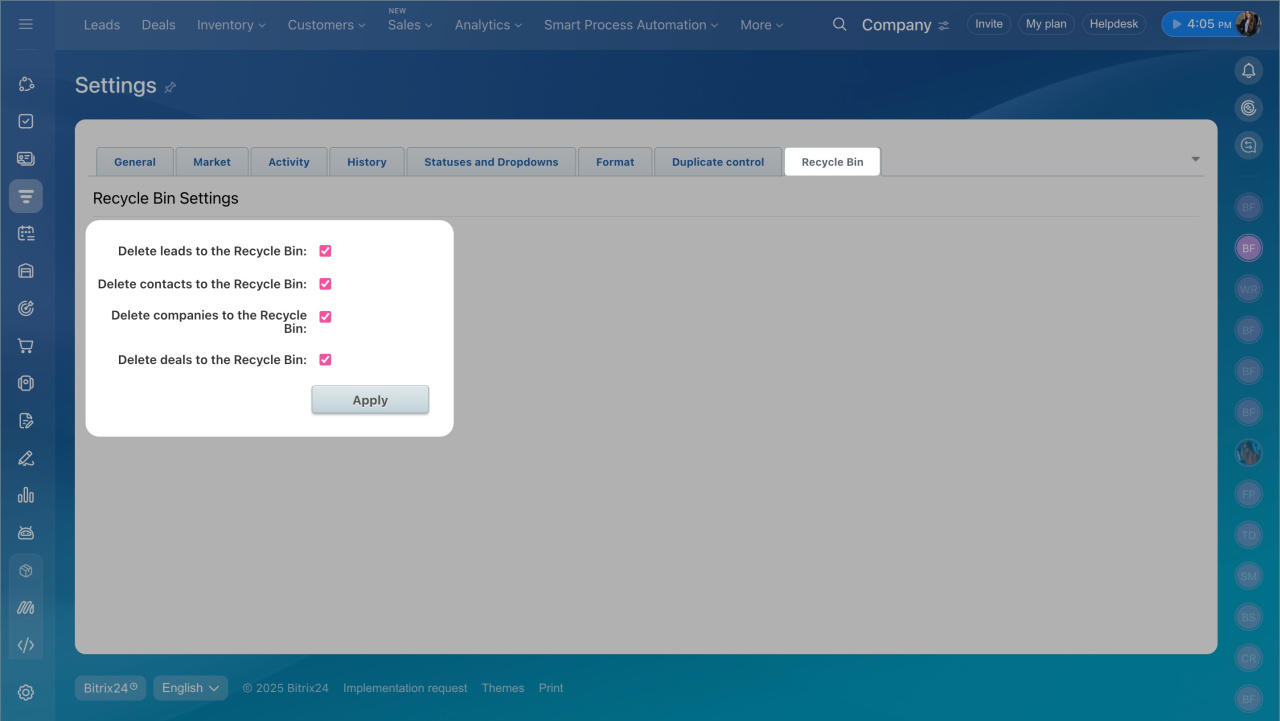Toggle Delete contacts to Recycle Bin checkbox
Viewport: 1280px width, 721px height.
(325, 284)
